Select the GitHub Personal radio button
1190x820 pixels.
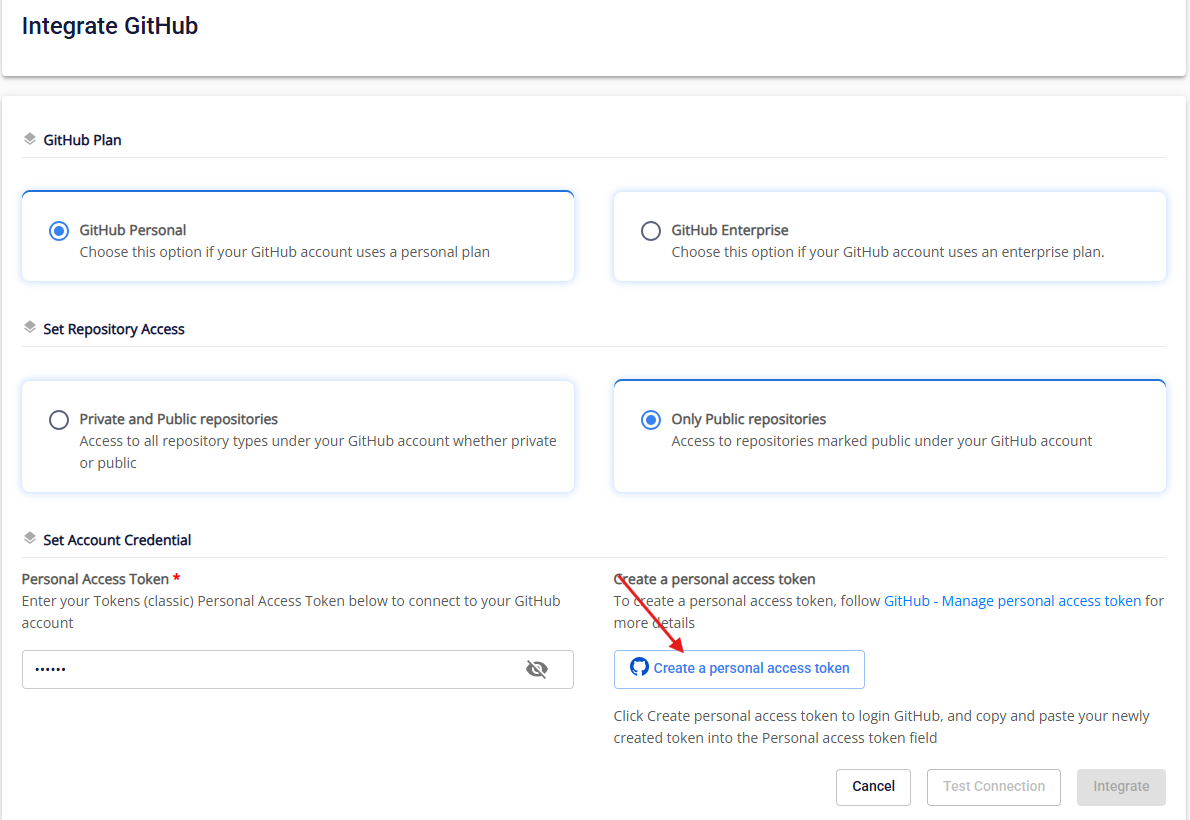pyautogui.click(x=59, y=231)
